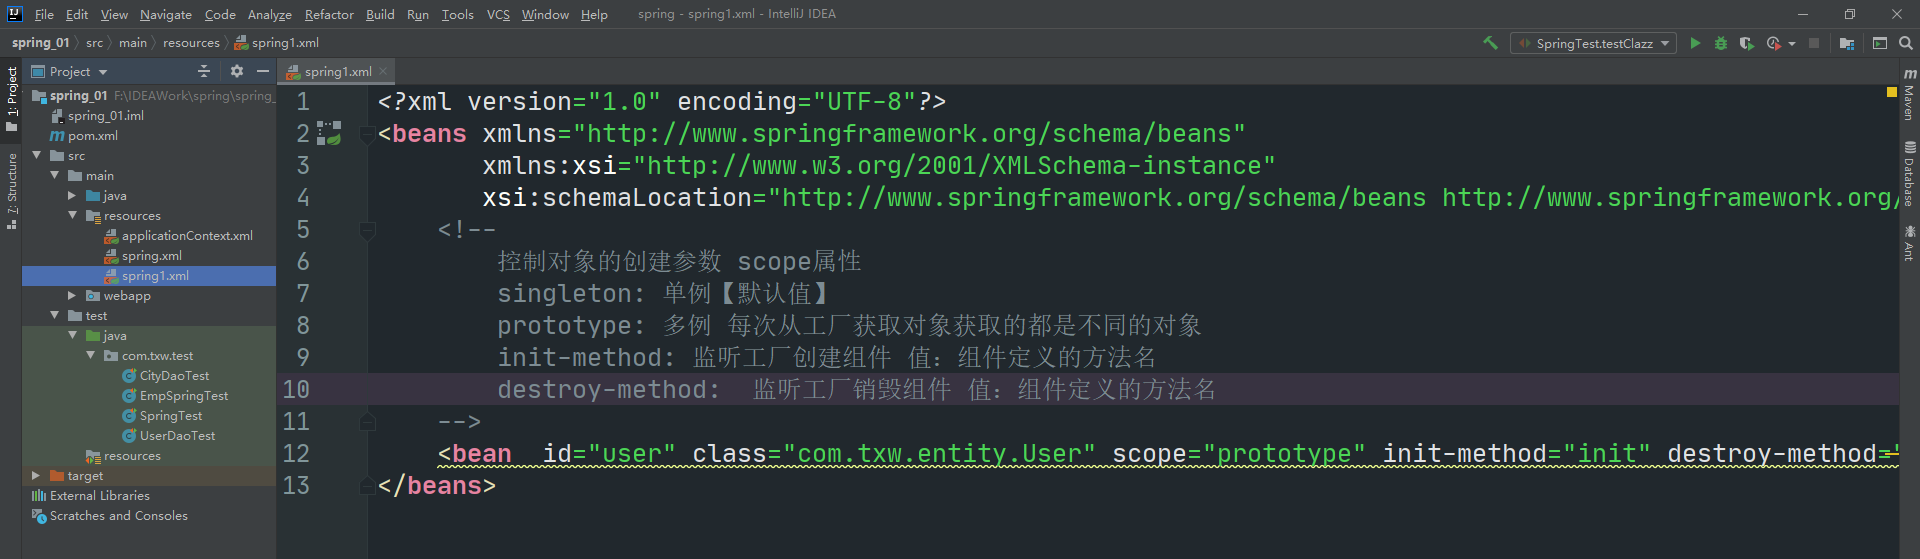This screenshot has height=559, width=1920.
Task: Select spring.xml file in tree
Action: [x=143, y=256]
